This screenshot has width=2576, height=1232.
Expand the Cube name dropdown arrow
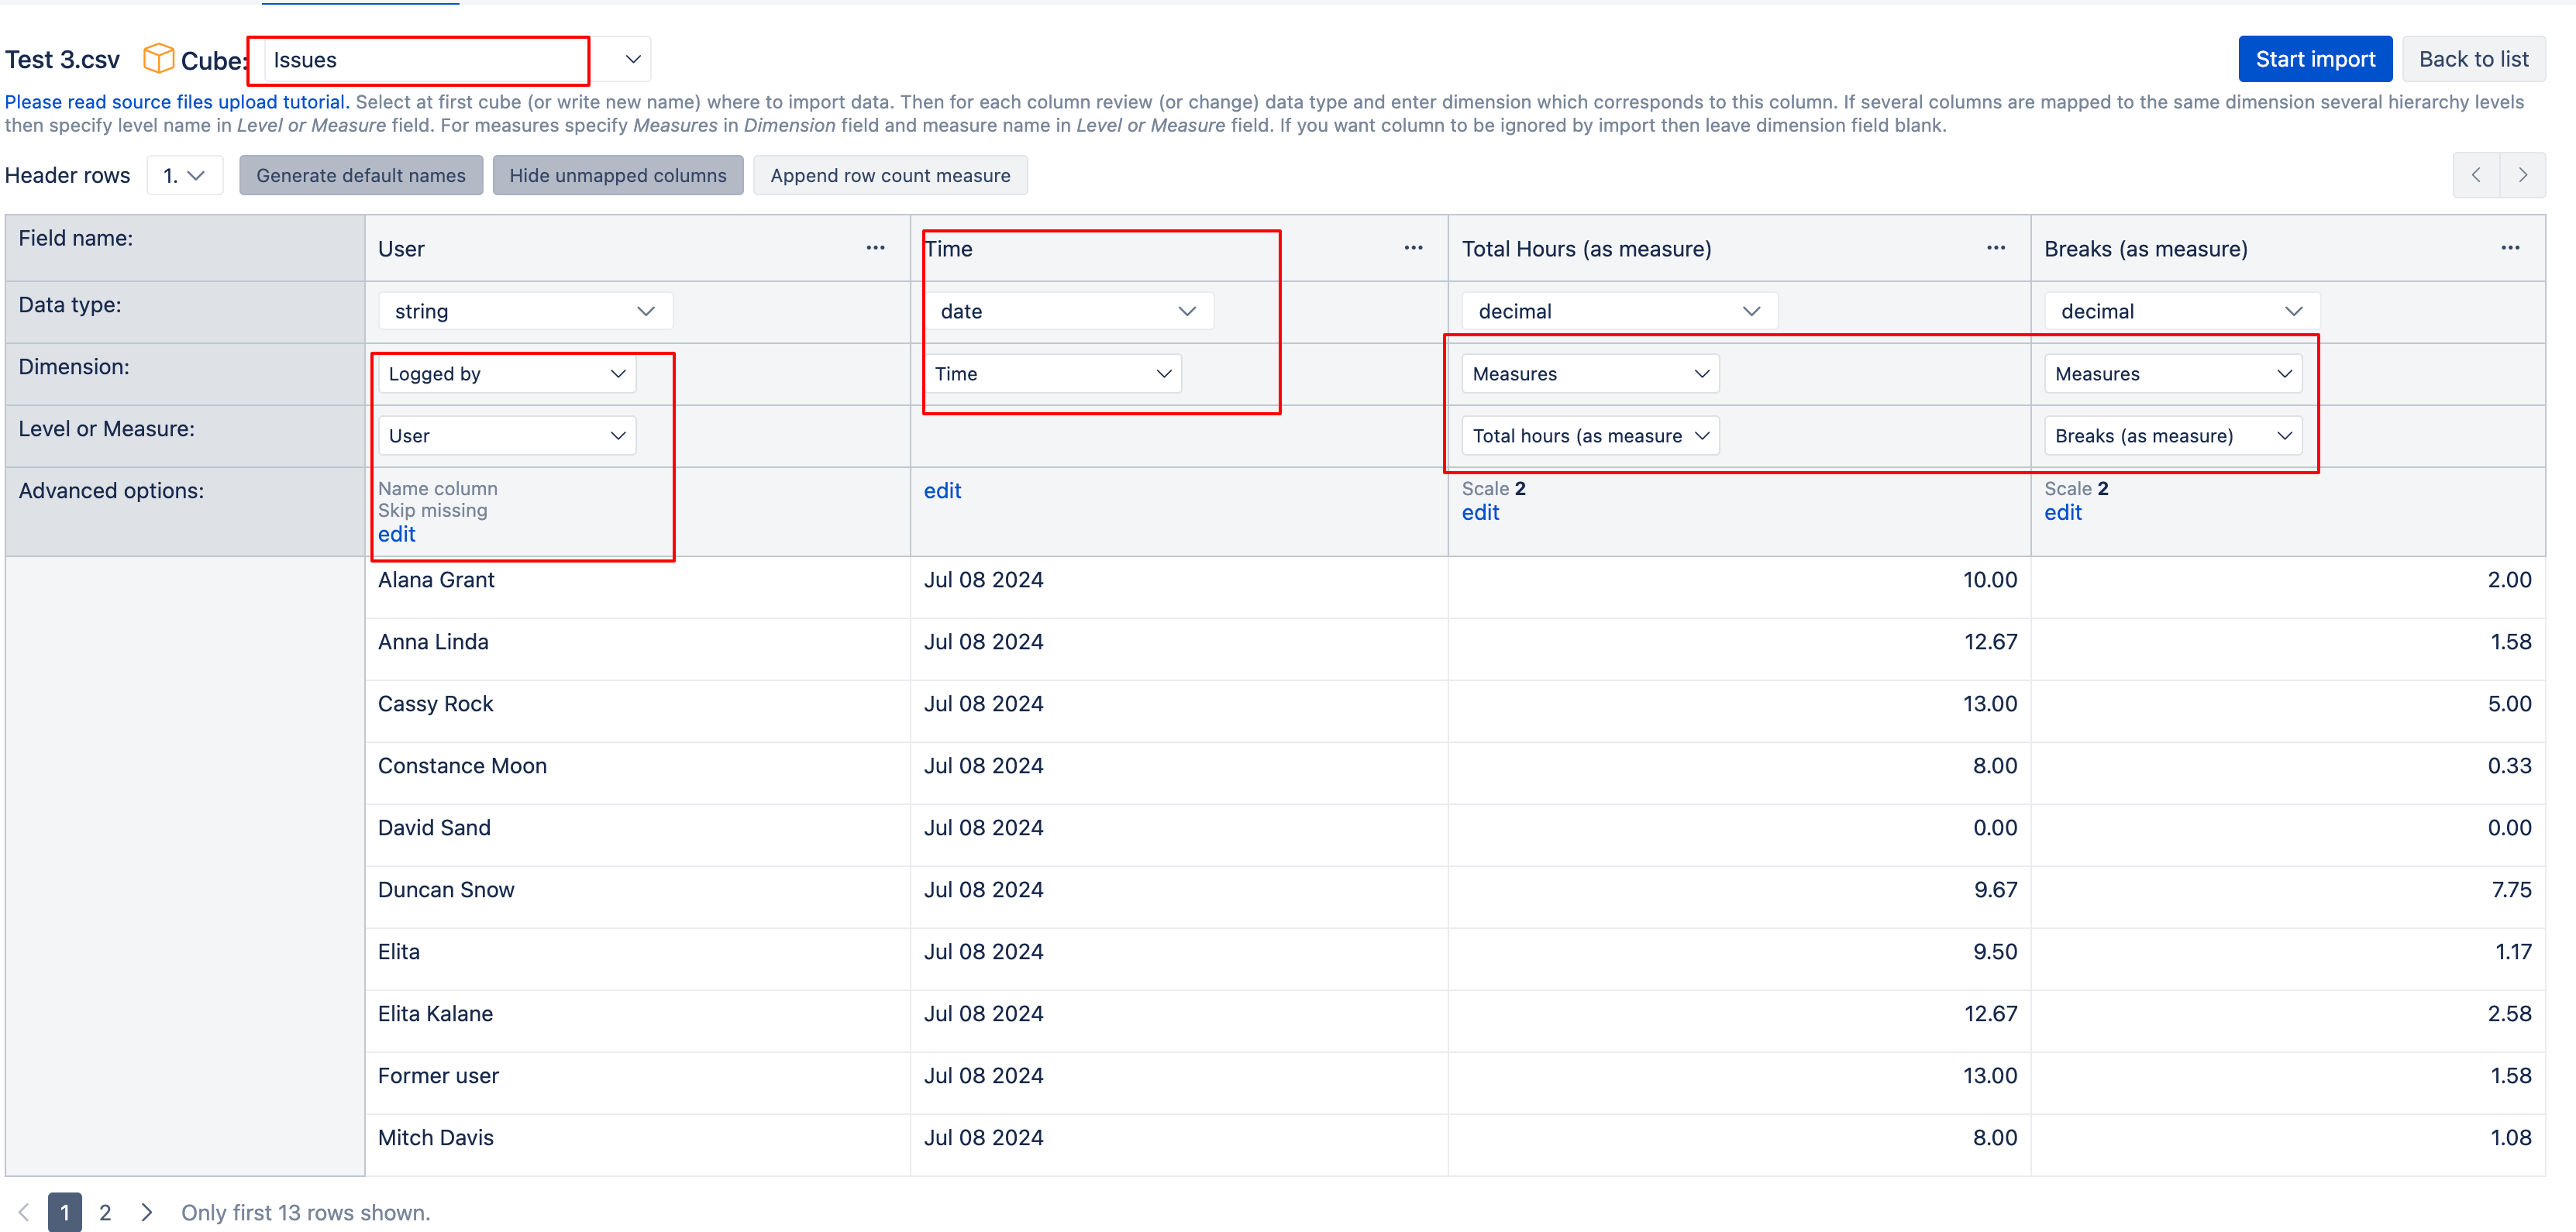click(x=632, y=59)
